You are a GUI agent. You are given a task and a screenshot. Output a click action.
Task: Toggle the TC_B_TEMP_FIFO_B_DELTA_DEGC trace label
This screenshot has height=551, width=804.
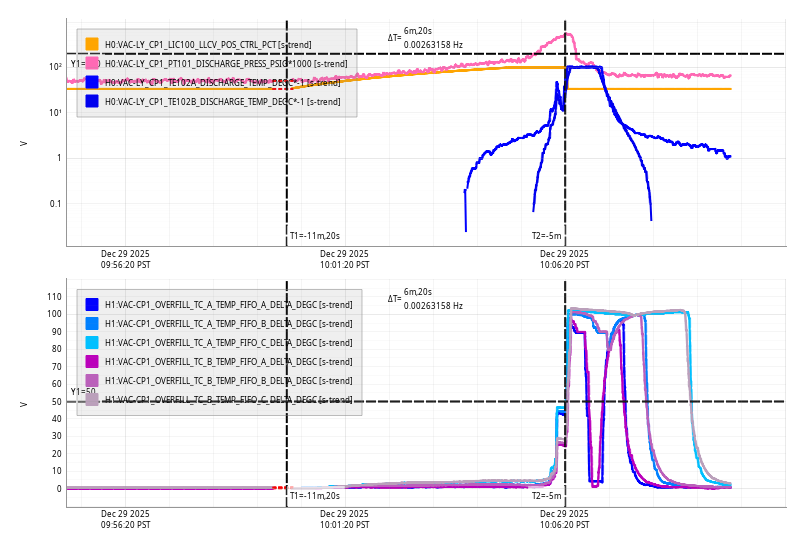tap(228, 380)
